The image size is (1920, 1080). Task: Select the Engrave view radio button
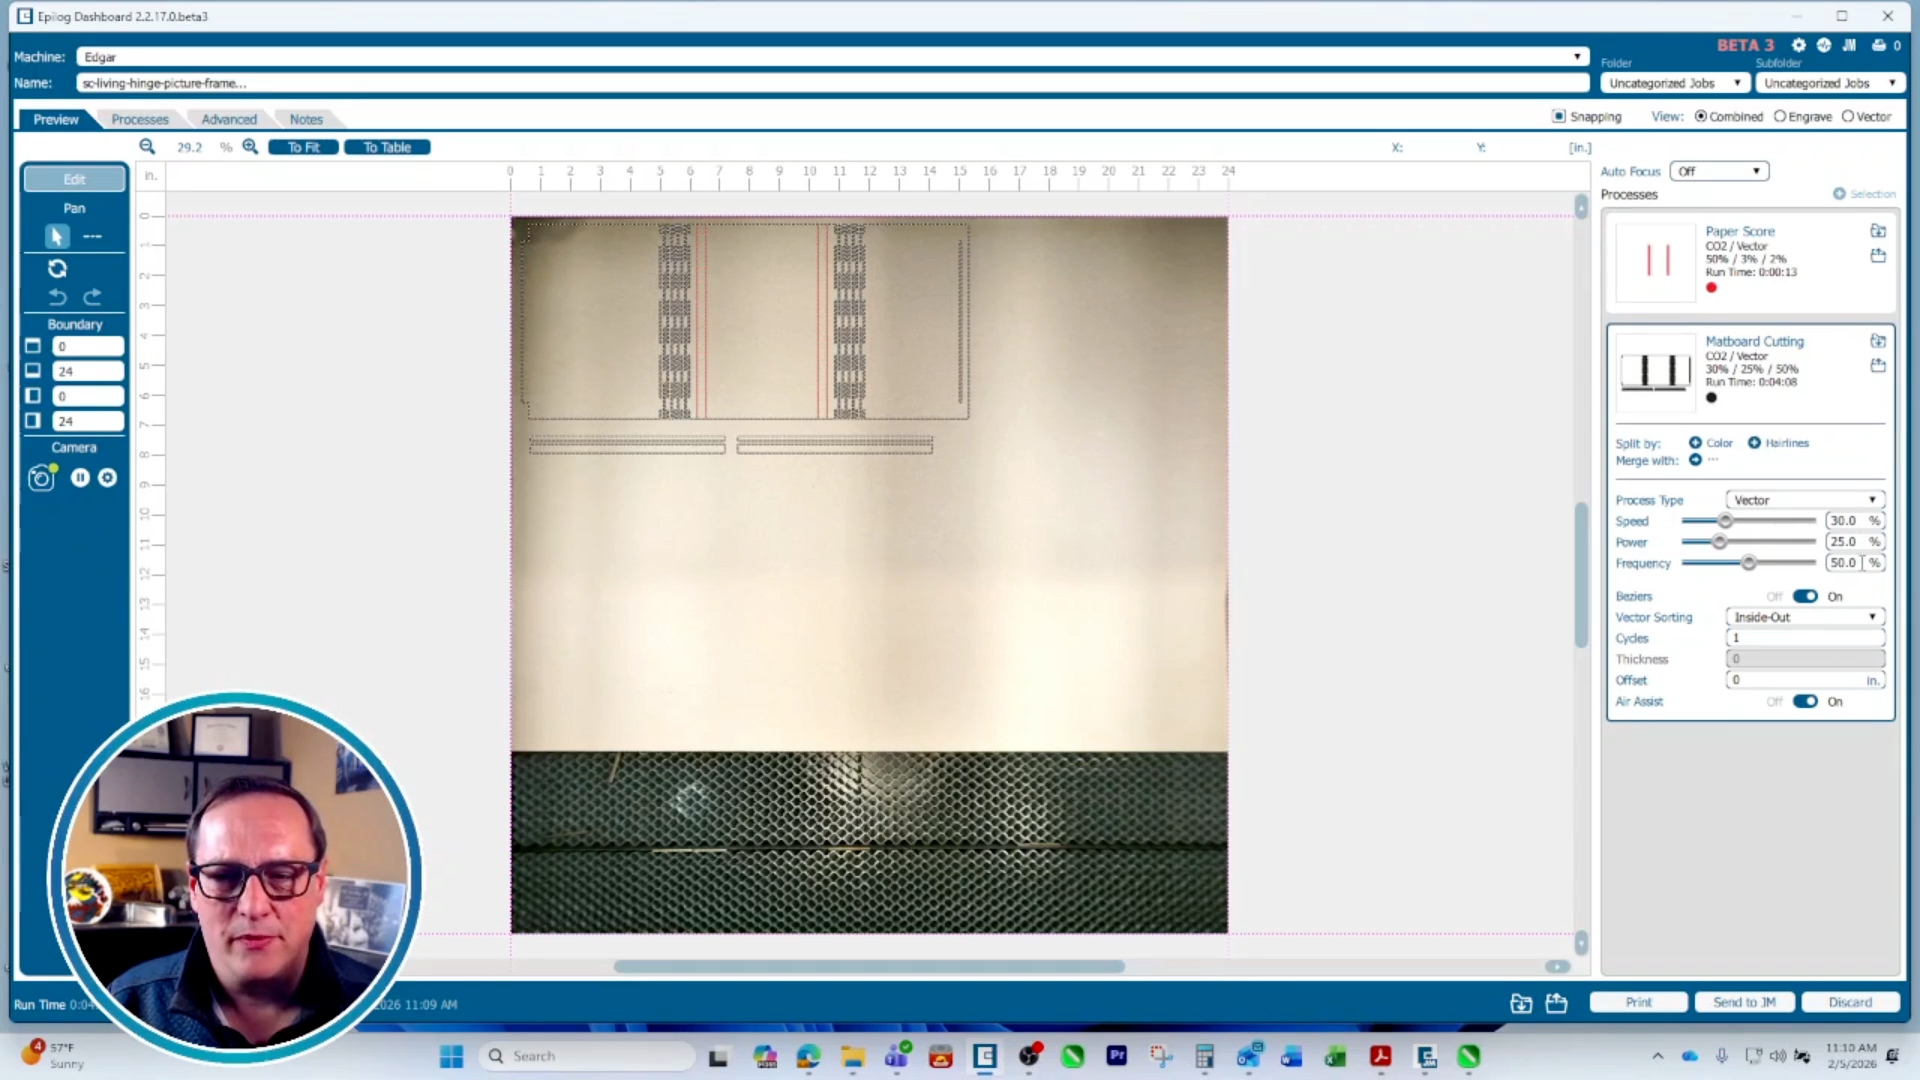(1780, 116)
